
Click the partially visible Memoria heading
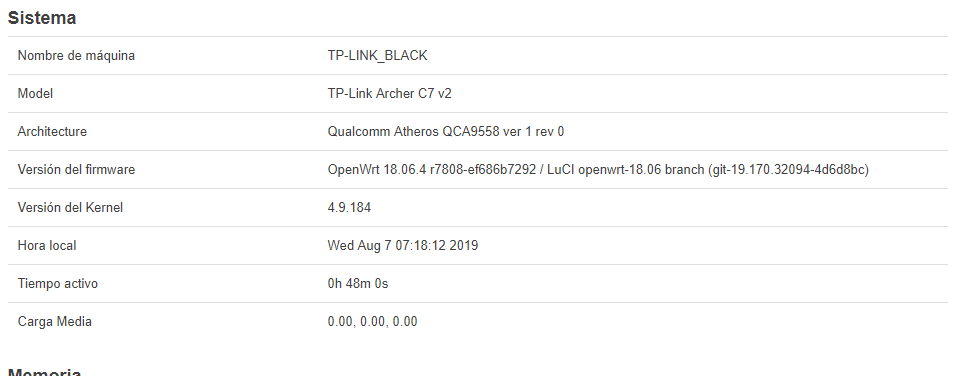(x=44, y=372)
